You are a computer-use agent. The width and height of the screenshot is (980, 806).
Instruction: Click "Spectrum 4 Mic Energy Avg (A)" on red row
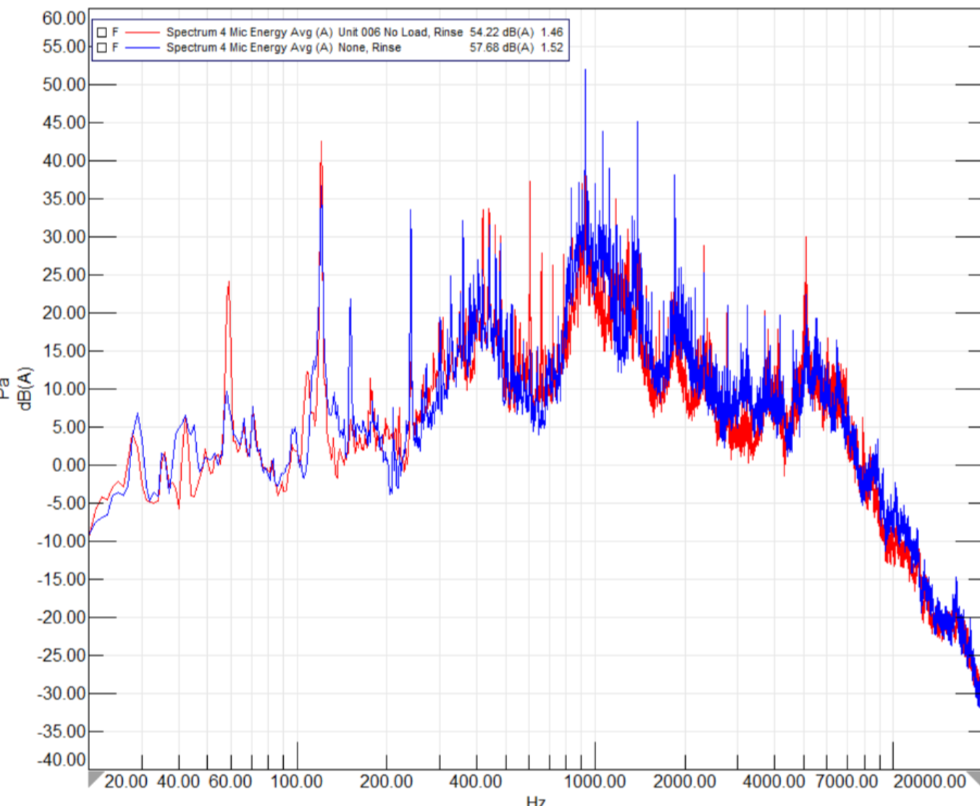249,32
